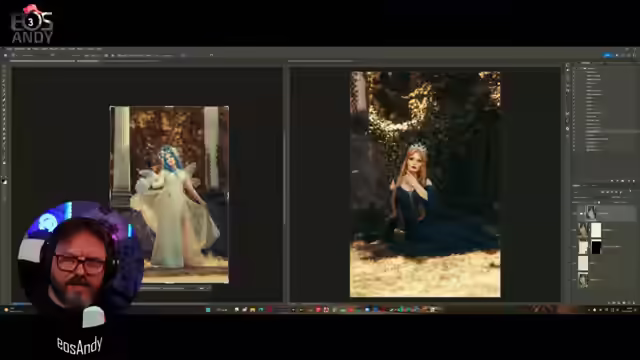This screenshot has height=360, width=640.
Task: Click the blue-gown queen image canvas
Action: tap(425, 184)
